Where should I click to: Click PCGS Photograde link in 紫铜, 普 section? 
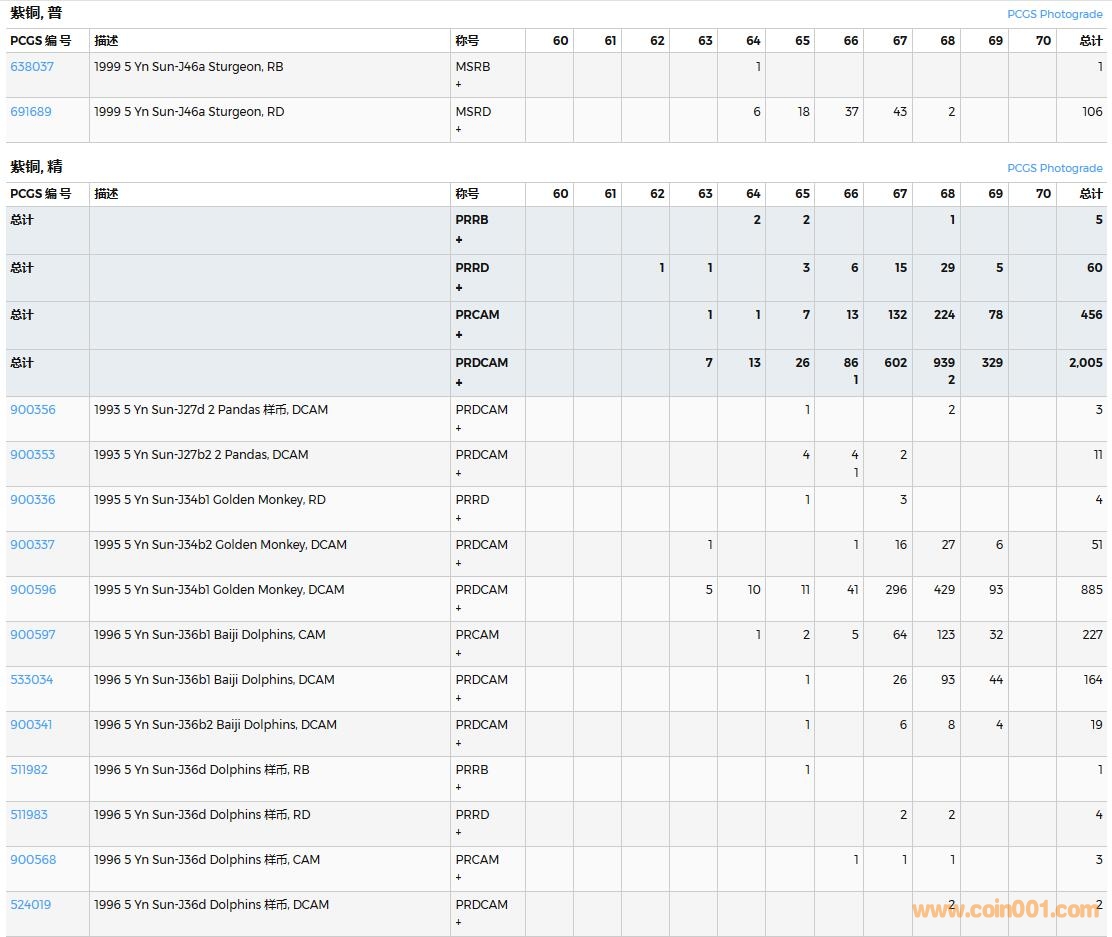coord(1054,14)
